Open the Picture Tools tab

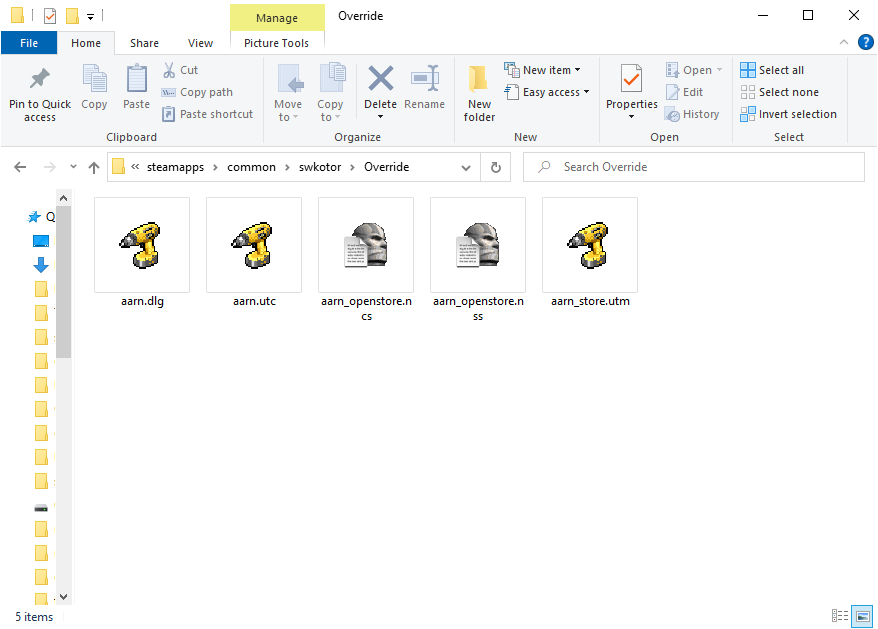pos(276,43)
